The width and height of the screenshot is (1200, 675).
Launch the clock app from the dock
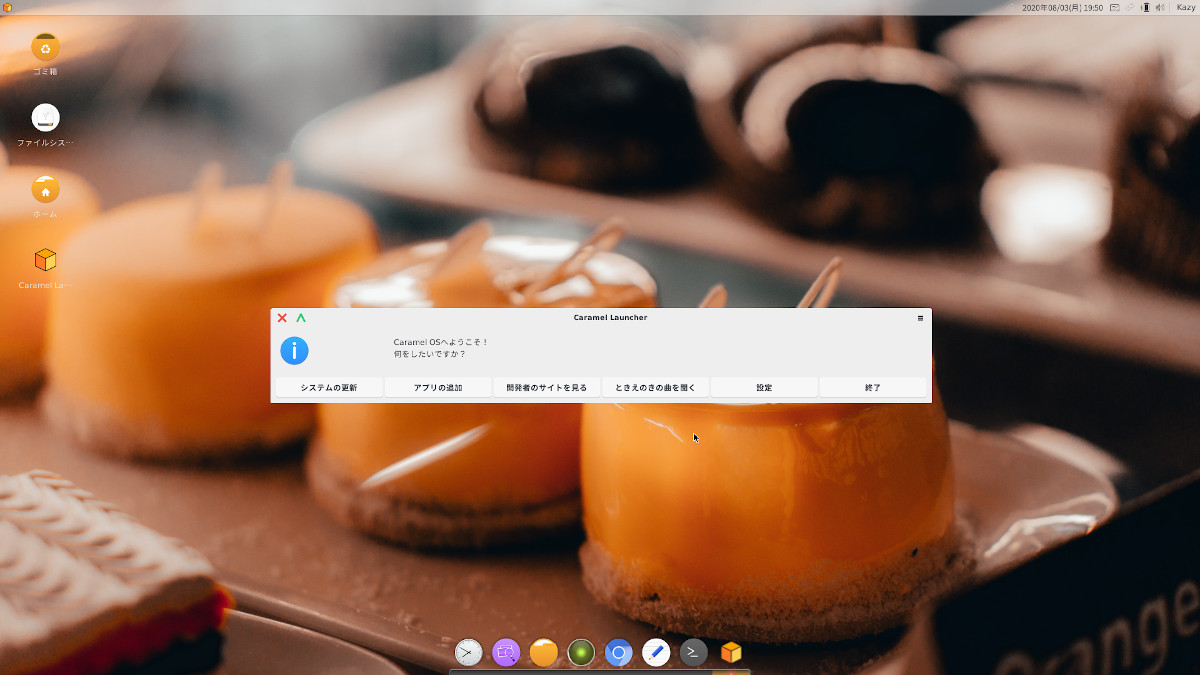pyautogui.click(x=468, y=653)
